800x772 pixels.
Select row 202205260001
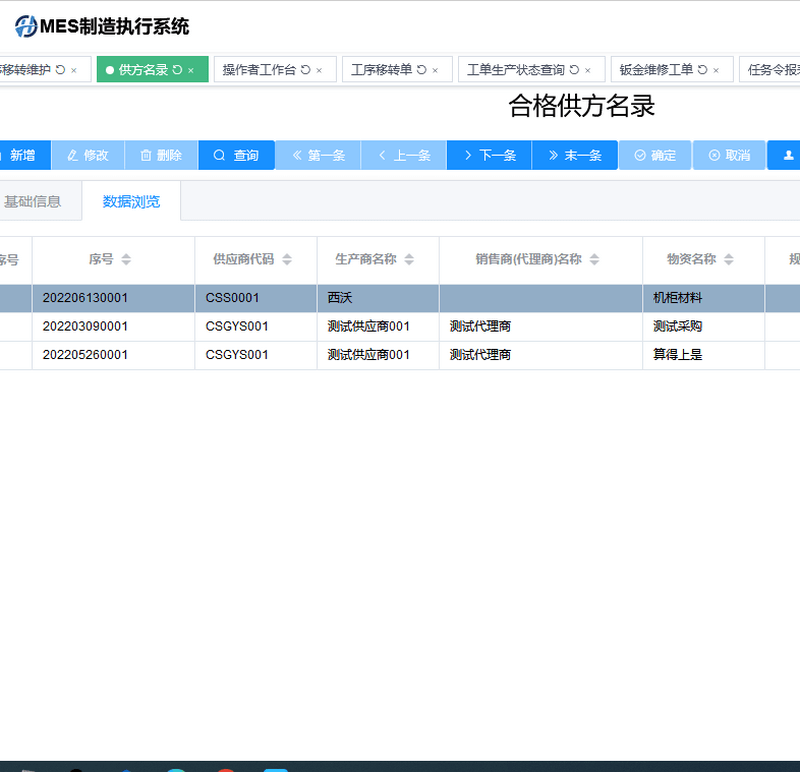tap(400, 355)
